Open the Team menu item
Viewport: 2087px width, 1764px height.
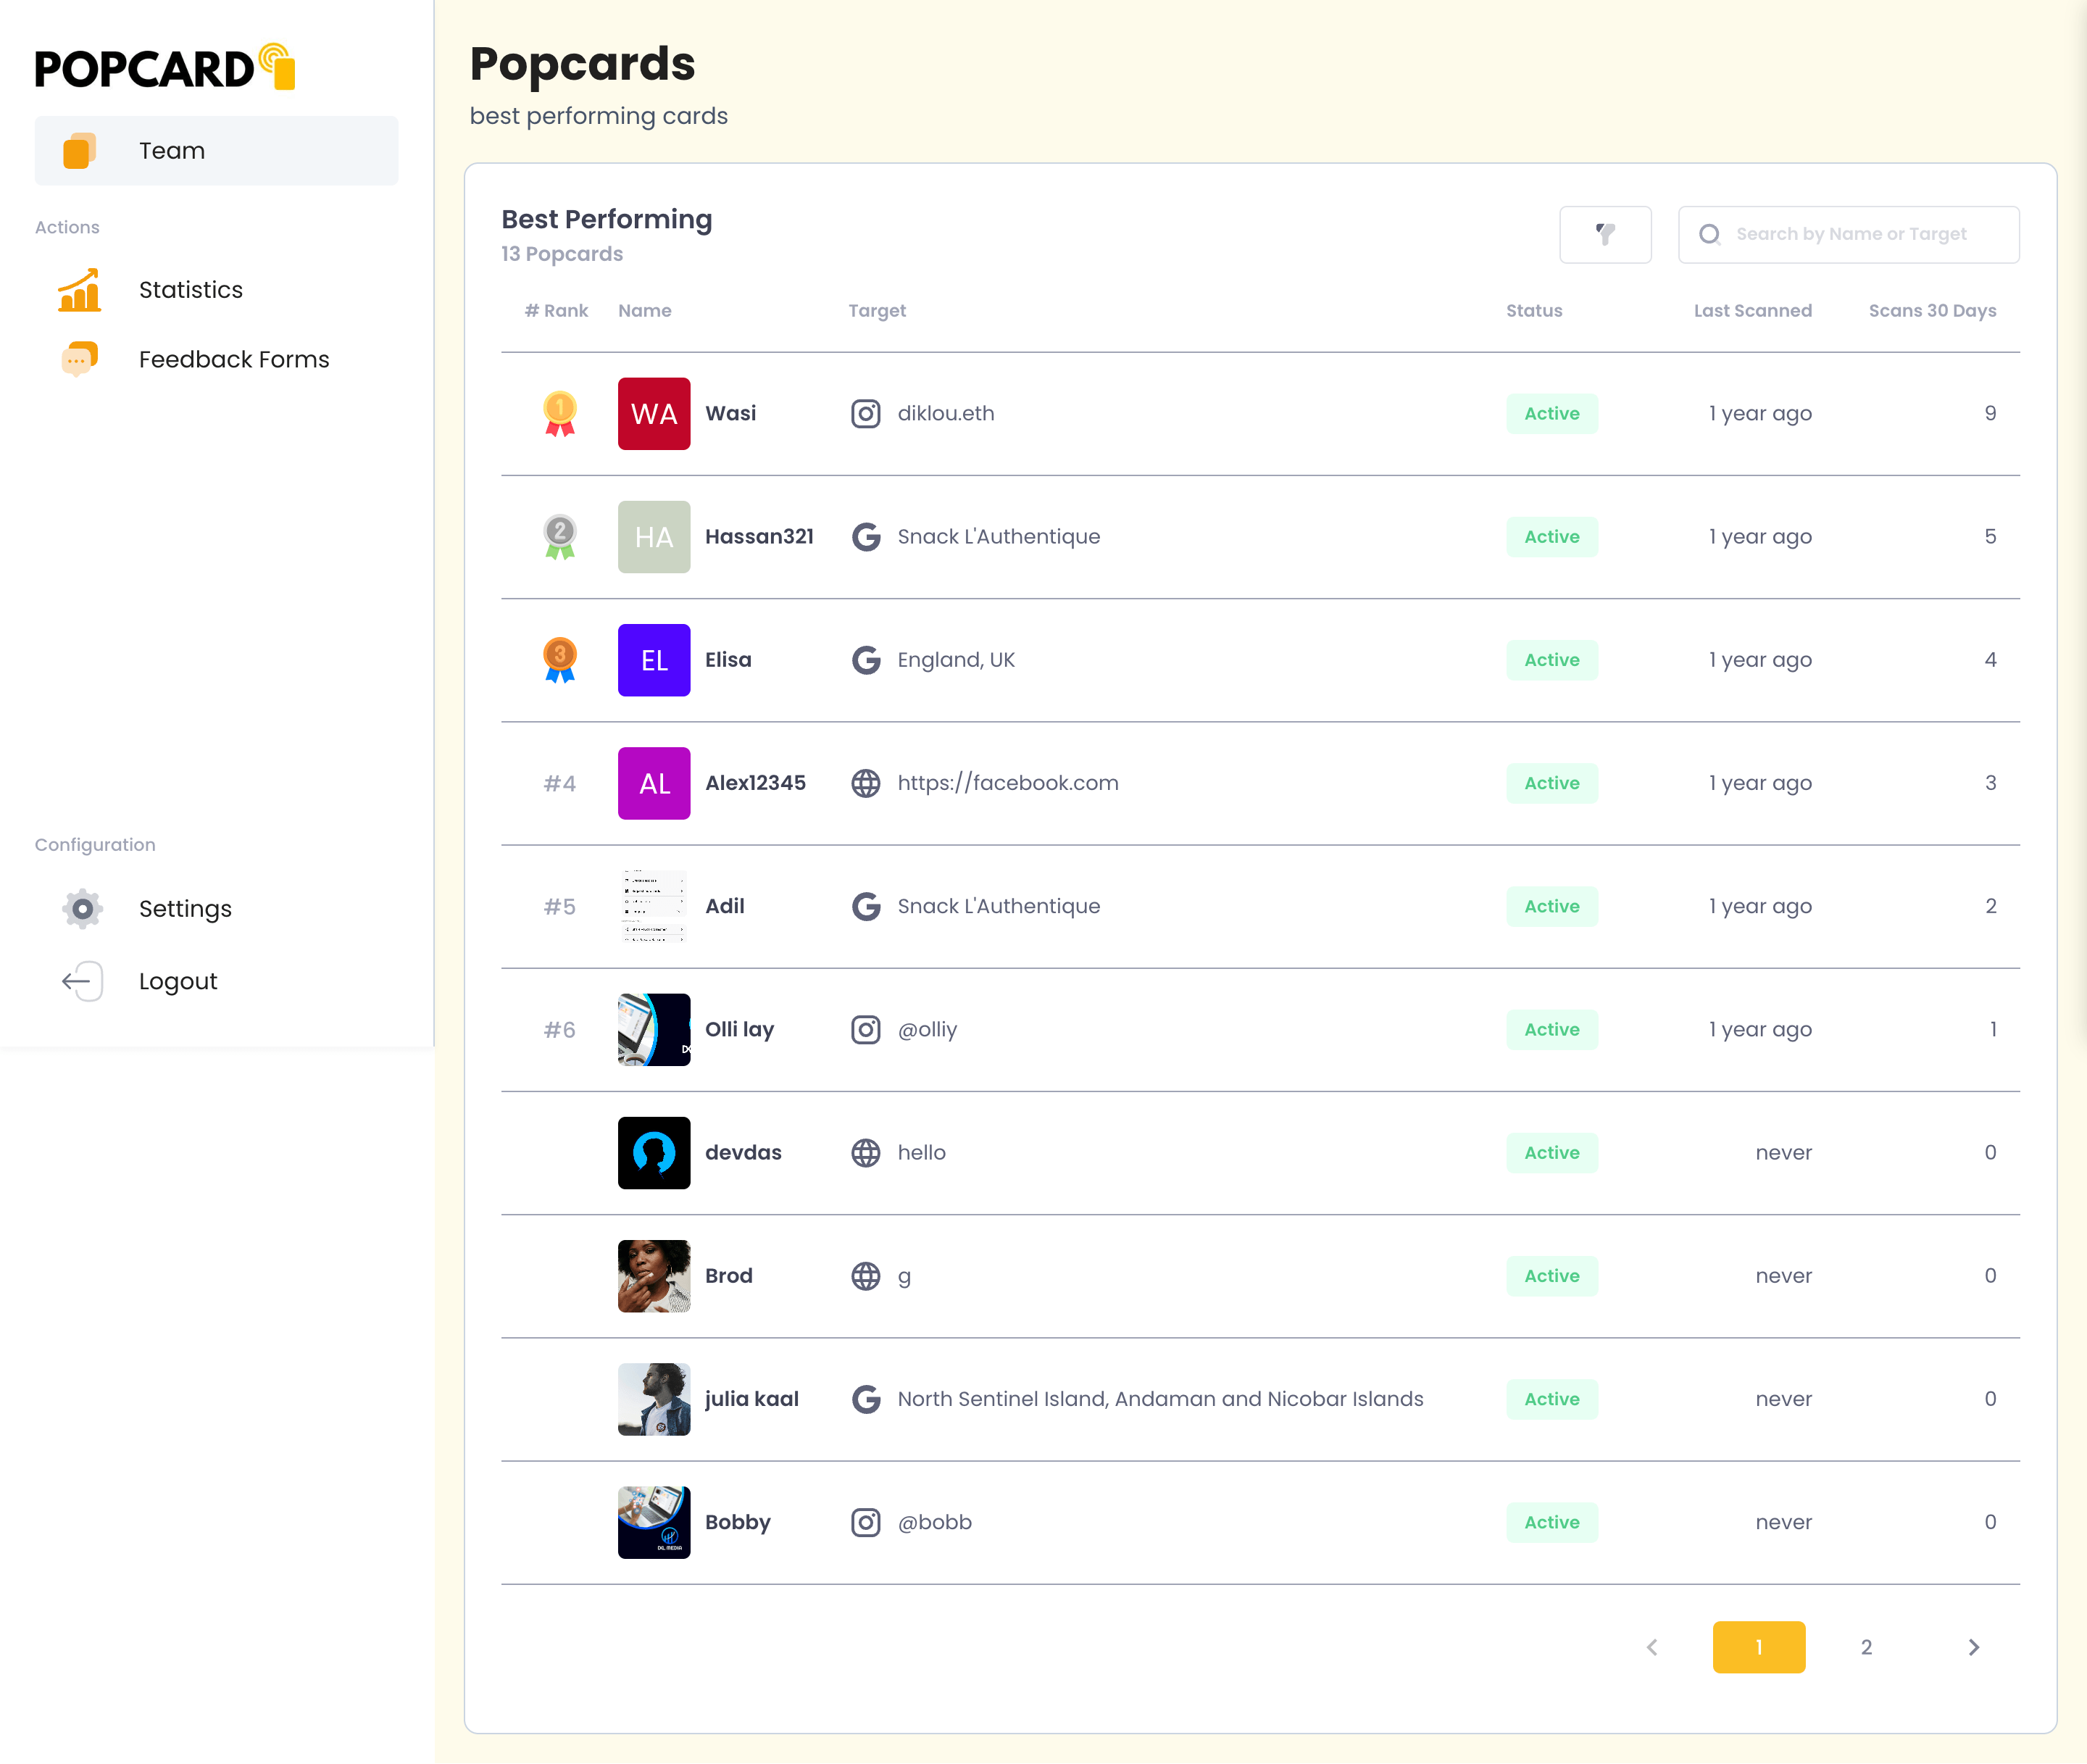click(216, 151)
